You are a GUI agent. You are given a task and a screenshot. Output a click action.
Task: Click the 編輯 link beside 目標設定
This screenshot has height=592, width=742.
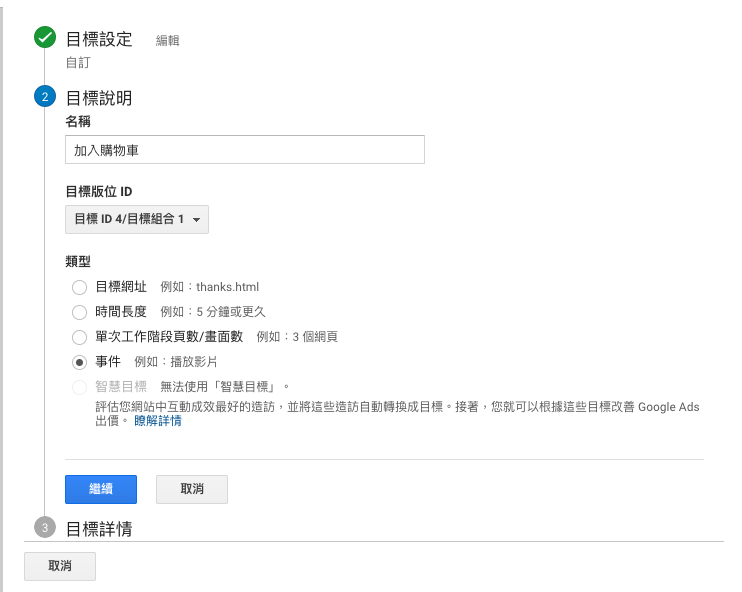click(x=168, y=40)
